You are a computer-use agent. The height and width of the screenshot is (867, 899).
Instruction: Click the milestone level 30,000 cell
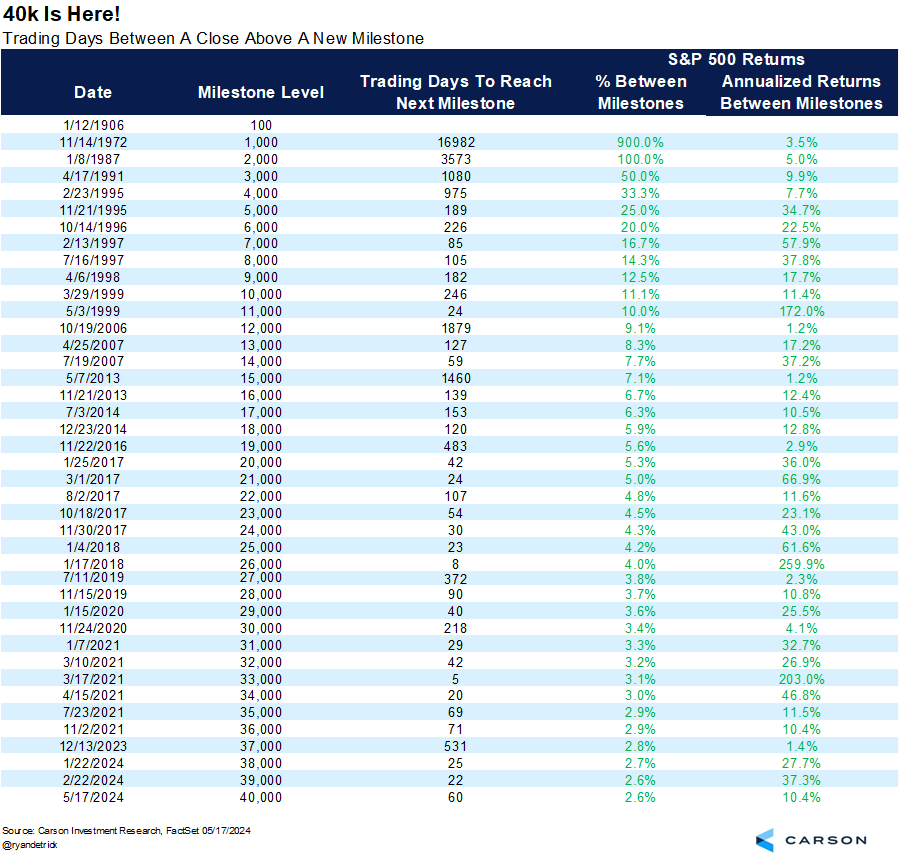pos(261,628)
